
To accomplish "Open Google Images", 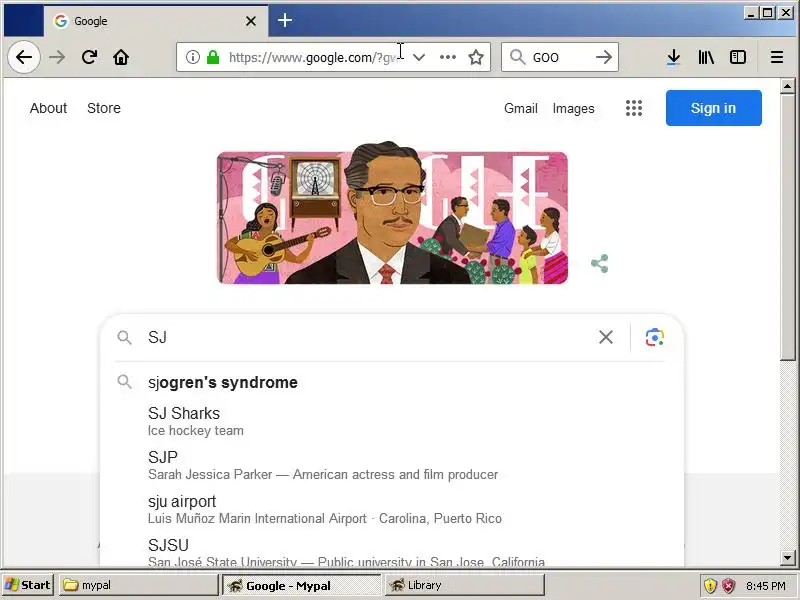I will pos(573,108).
